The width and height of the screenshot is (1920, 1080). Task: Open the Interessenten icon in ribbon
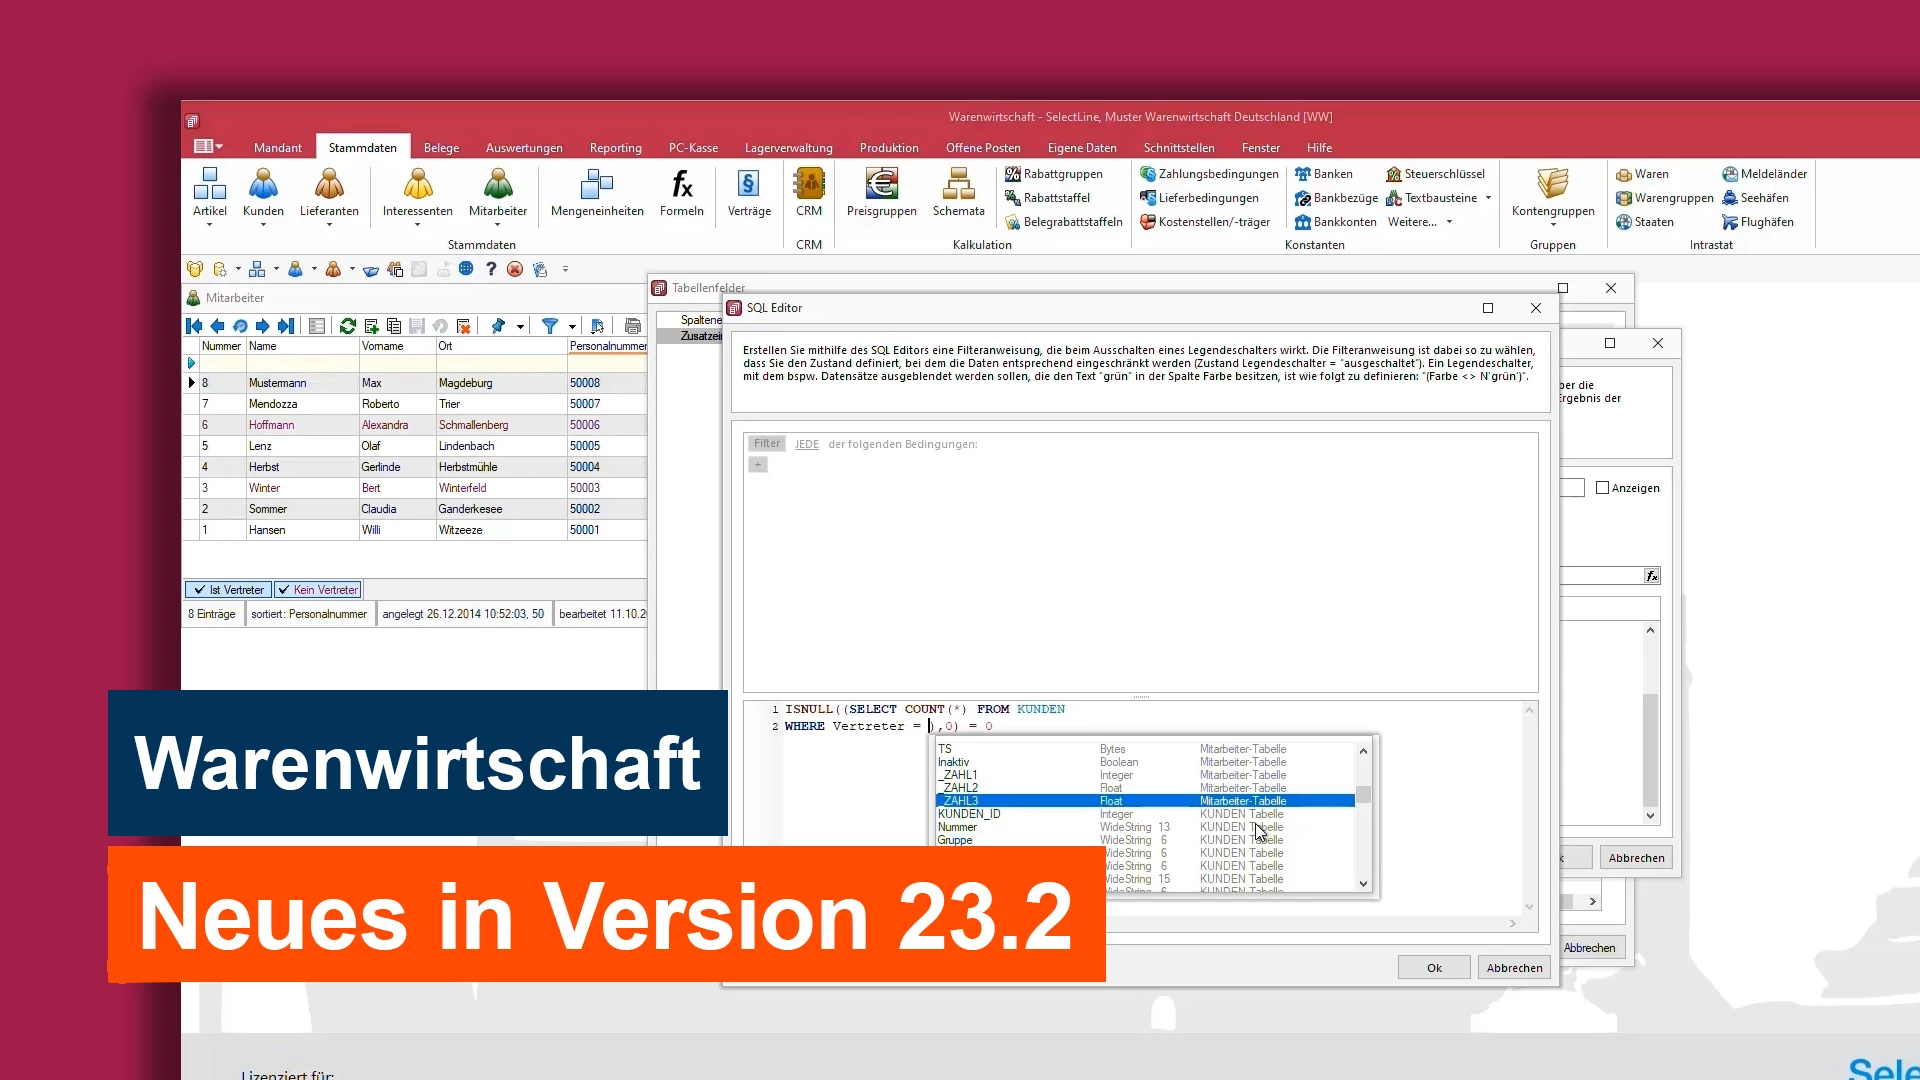[x=418, y=185]
